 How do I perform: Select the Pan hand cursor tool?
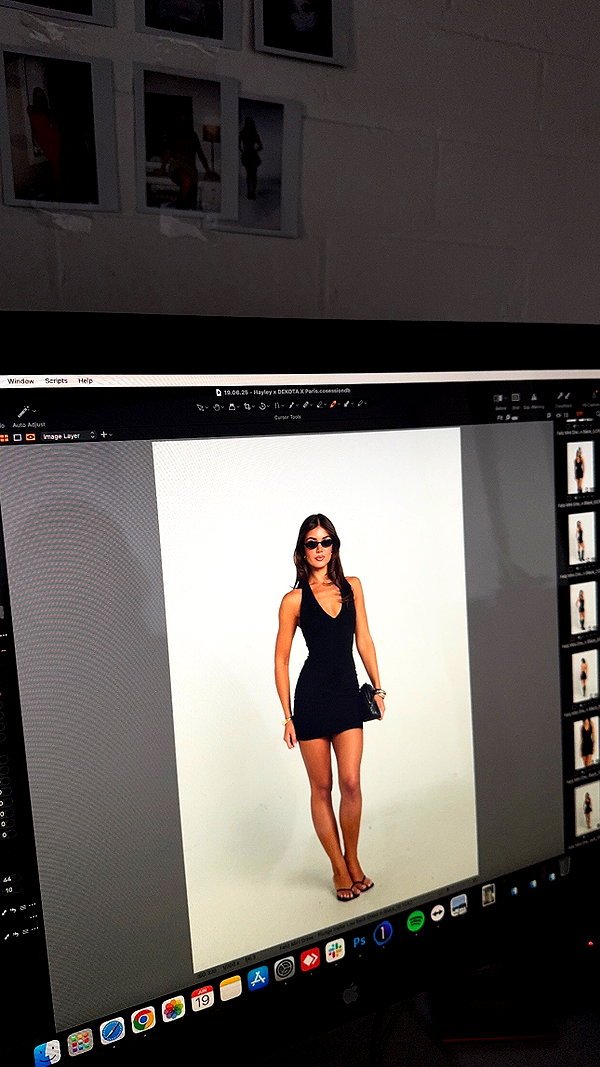216,406
